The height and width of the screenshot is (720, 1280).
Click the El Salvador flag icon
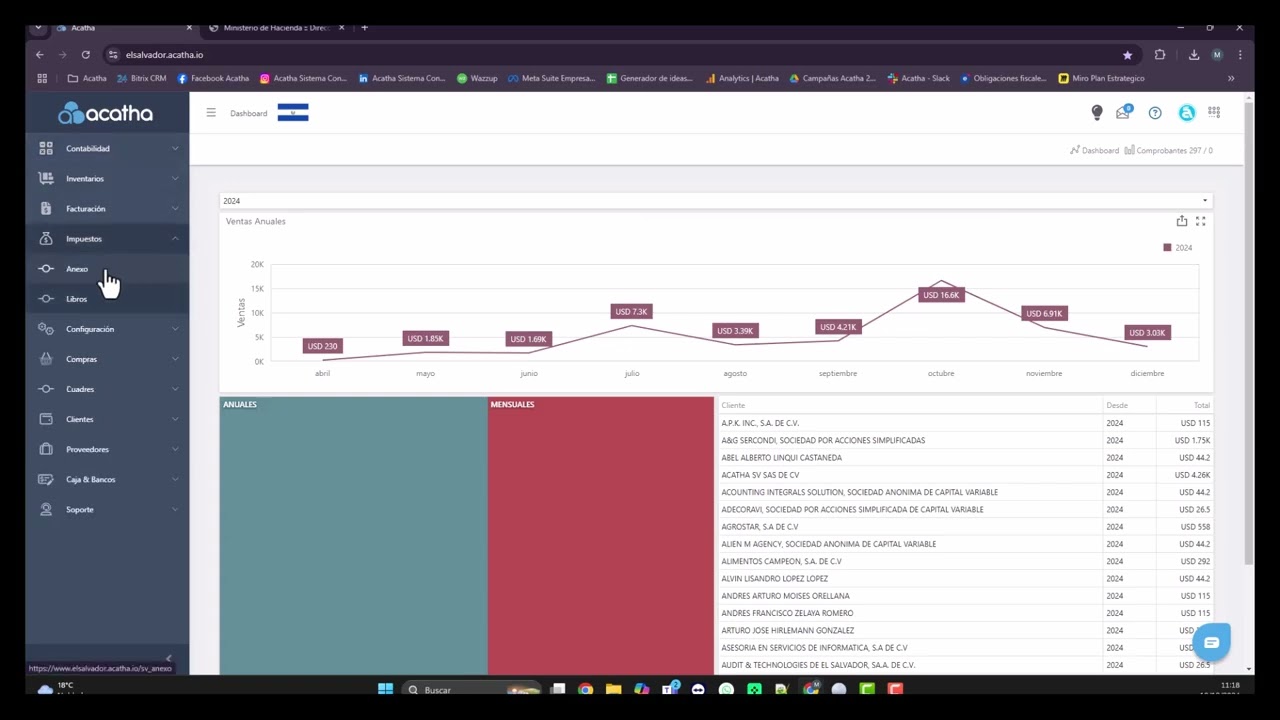[293, 113]
